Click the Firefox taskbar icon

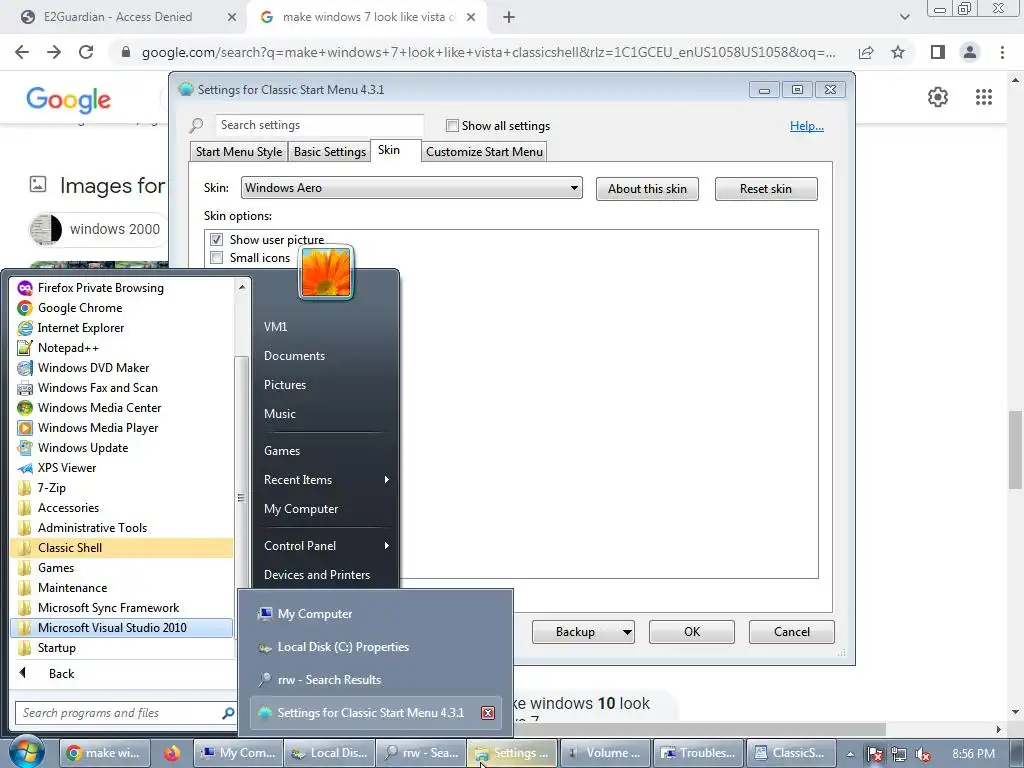click(172, 753)
